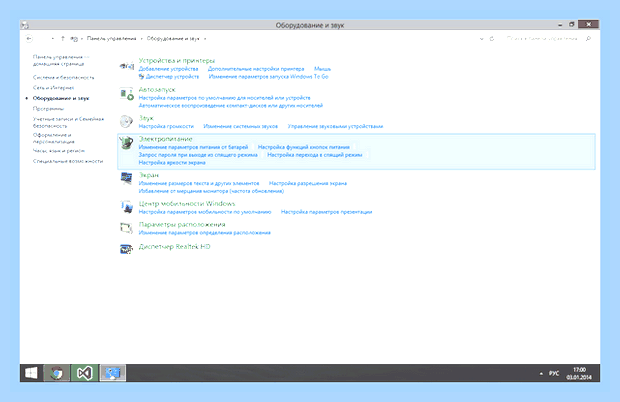Open Часы, язык и регион in sidebar

59,151
